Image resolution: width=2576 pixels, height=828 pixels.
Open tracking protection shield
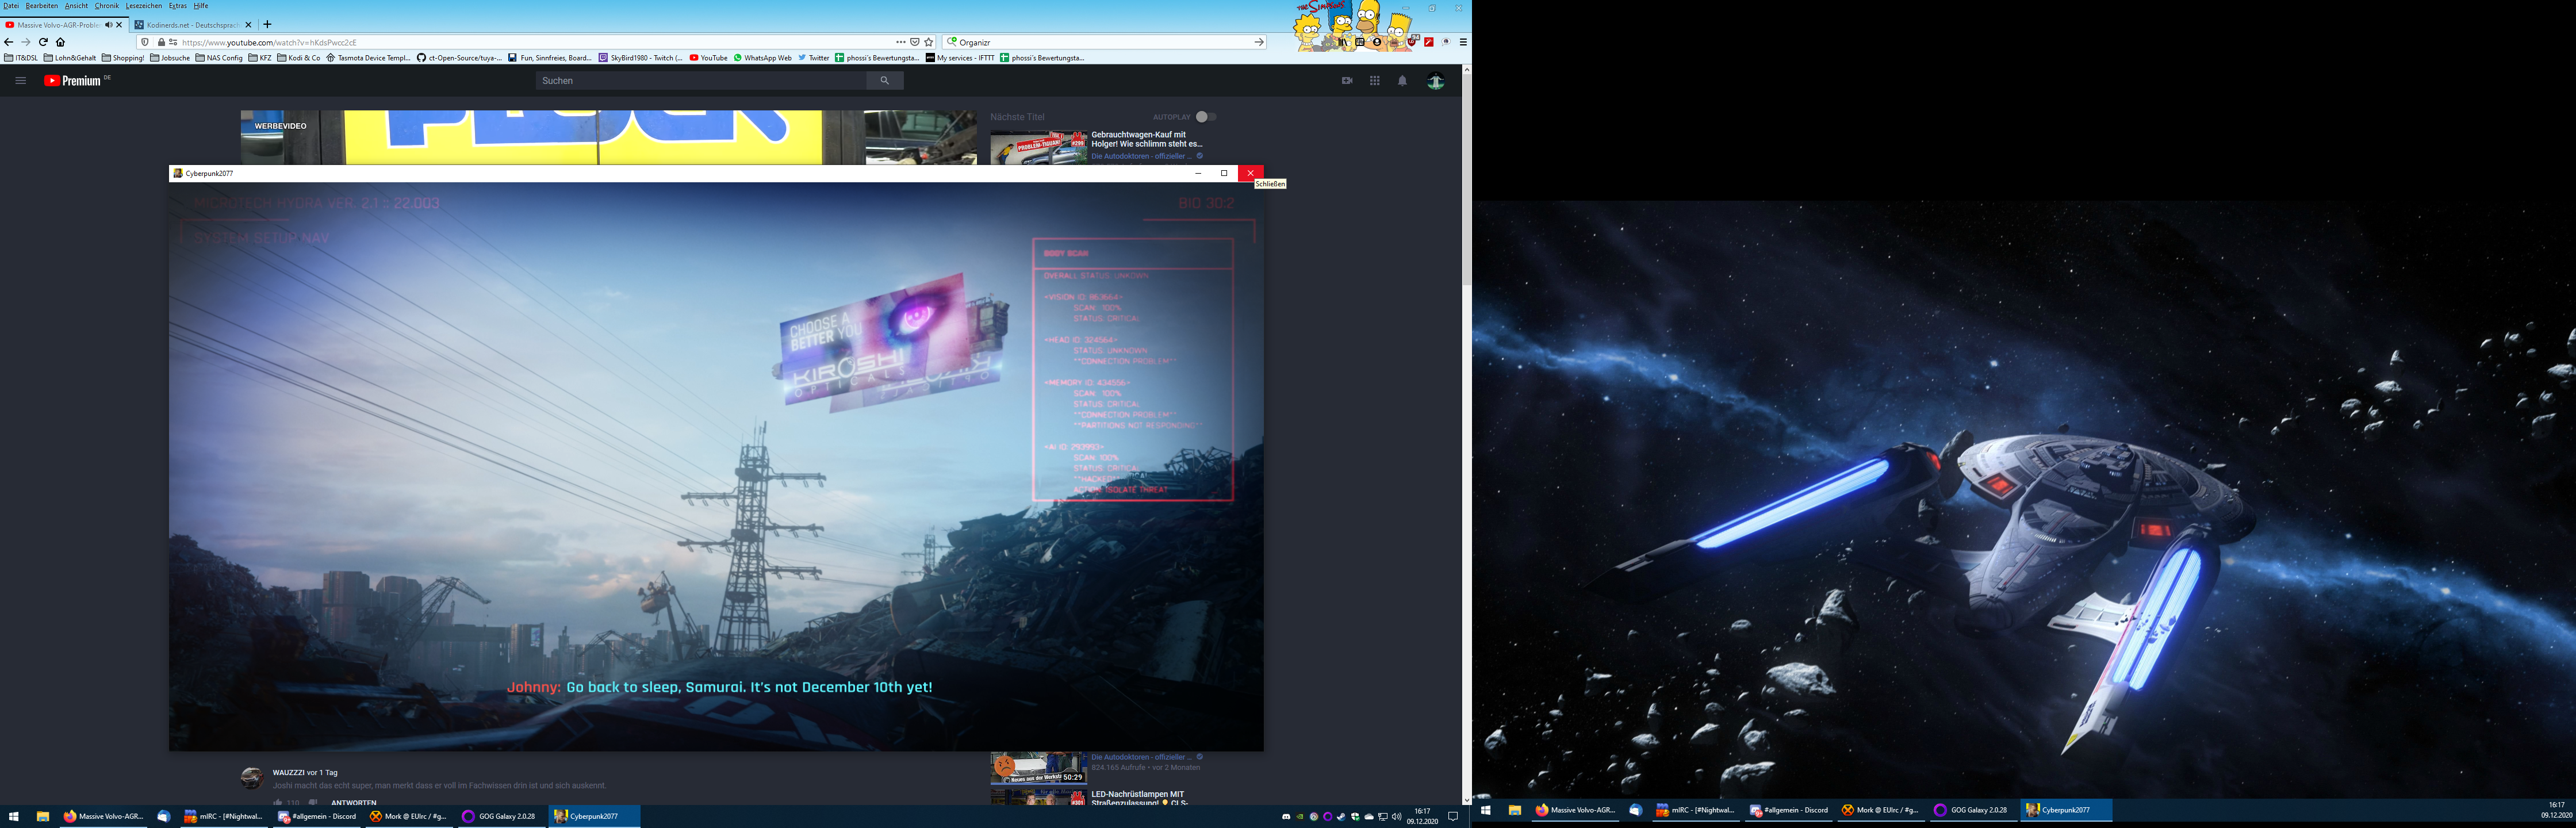click(145, 42)
